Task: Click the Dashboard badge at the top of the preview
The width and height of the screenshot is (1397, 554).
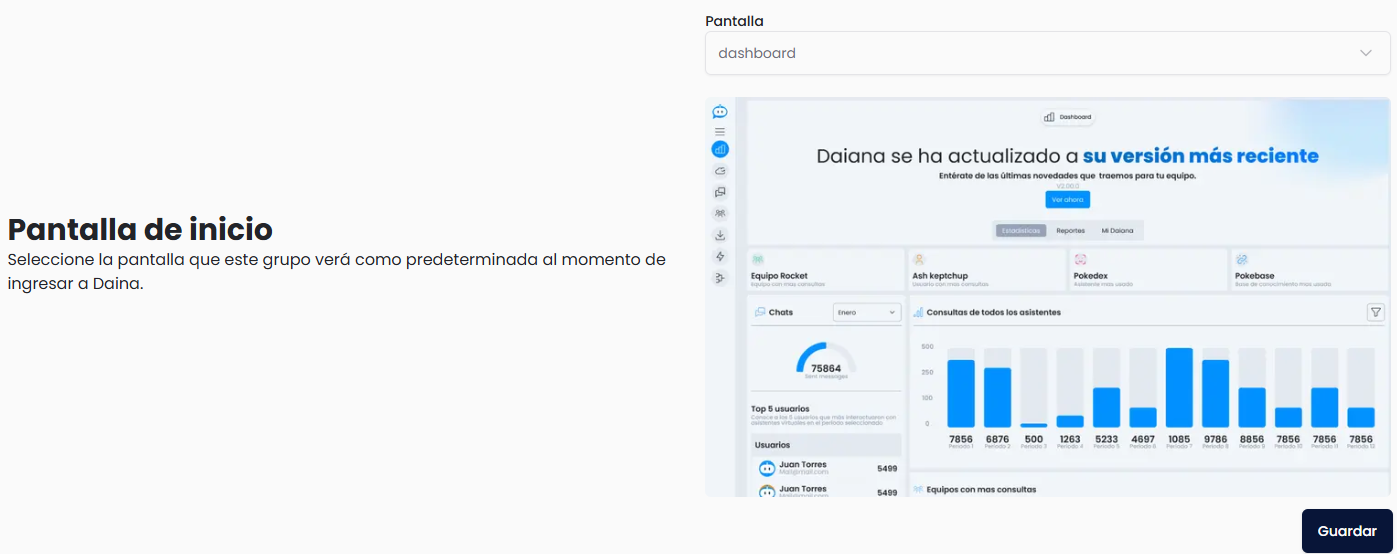Action: point(1067,117)
